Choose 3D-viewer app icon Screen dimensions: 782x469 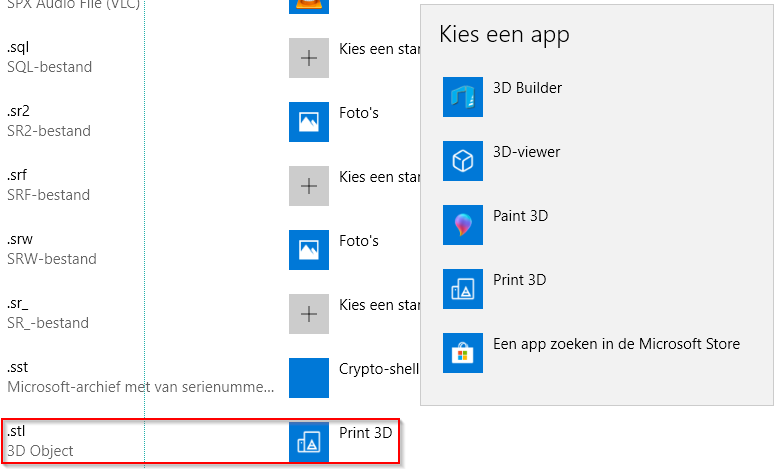point(462,161)
